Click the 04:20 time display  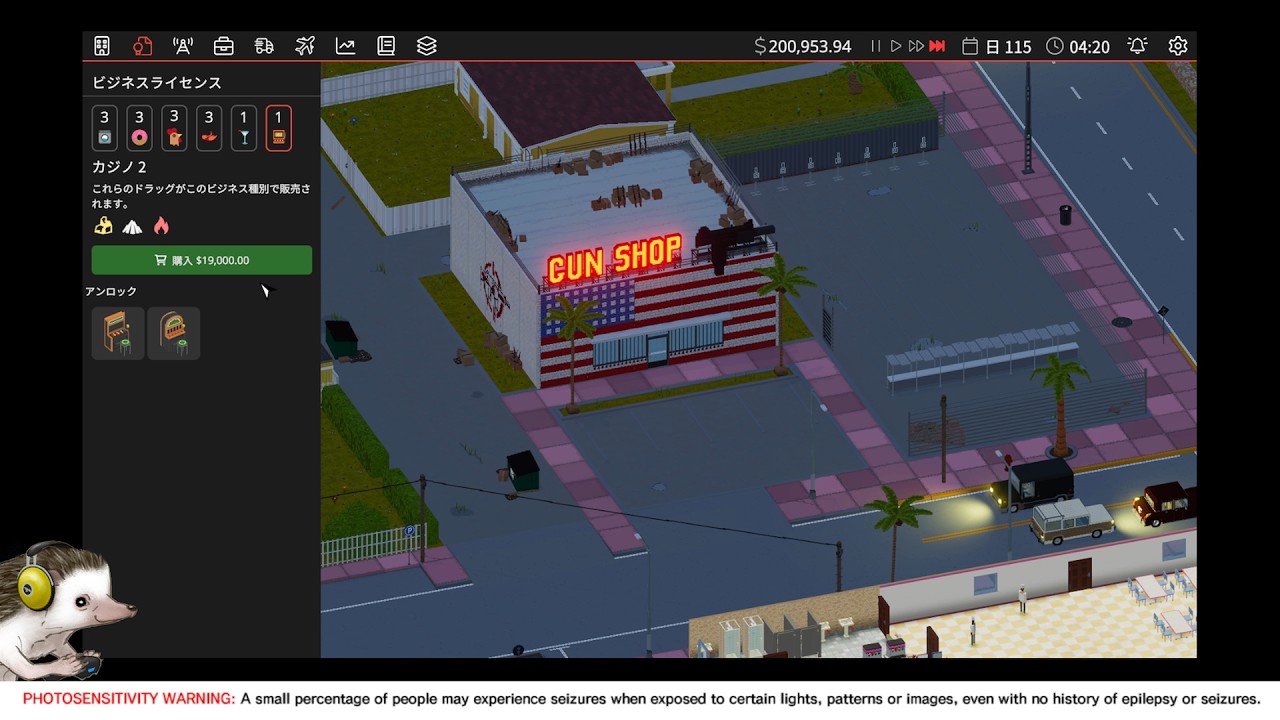[x=1089, y=47]
